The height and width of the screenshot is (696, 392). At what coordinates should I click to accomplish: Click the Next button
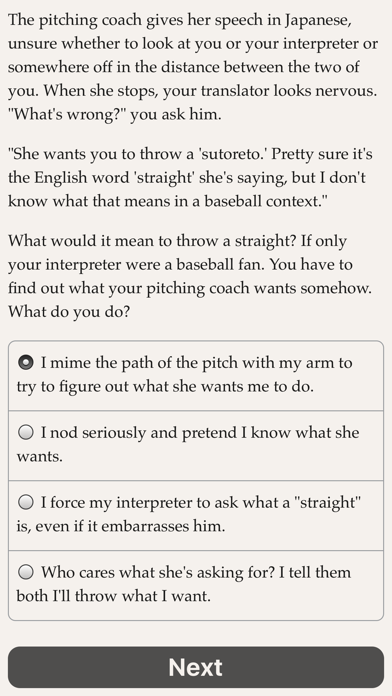196,667
